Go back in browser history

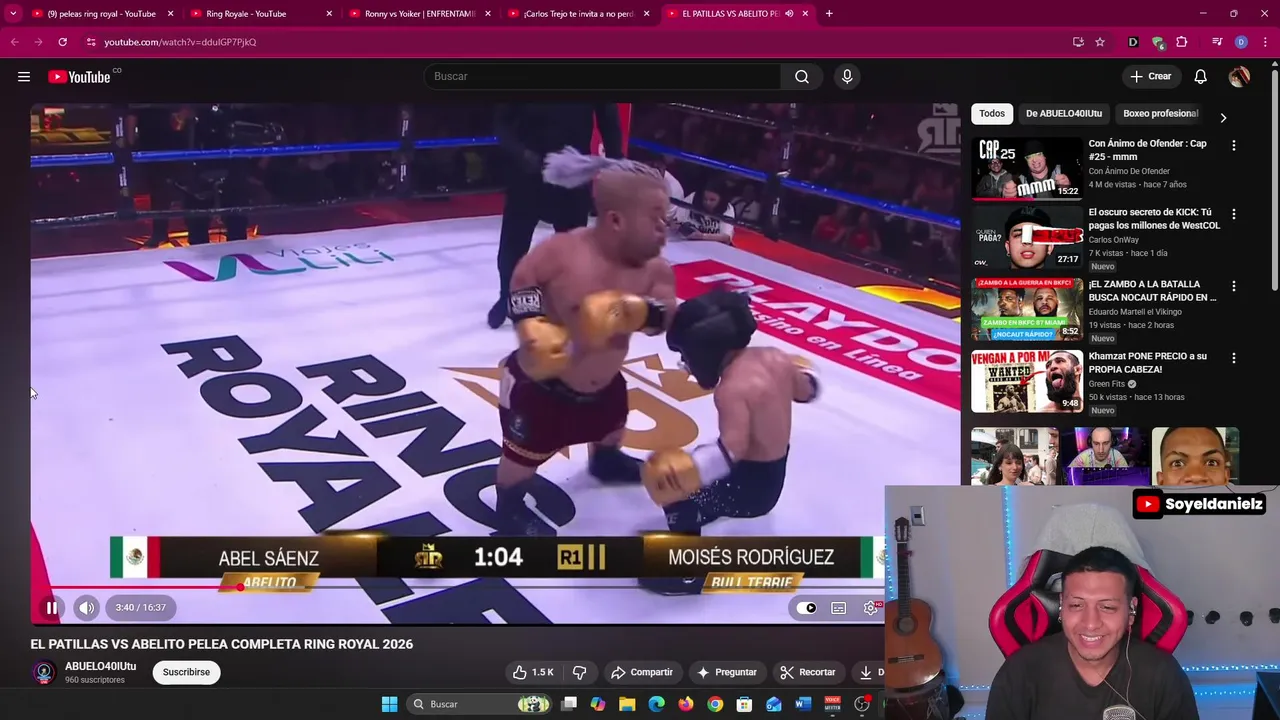coord(14,42)
